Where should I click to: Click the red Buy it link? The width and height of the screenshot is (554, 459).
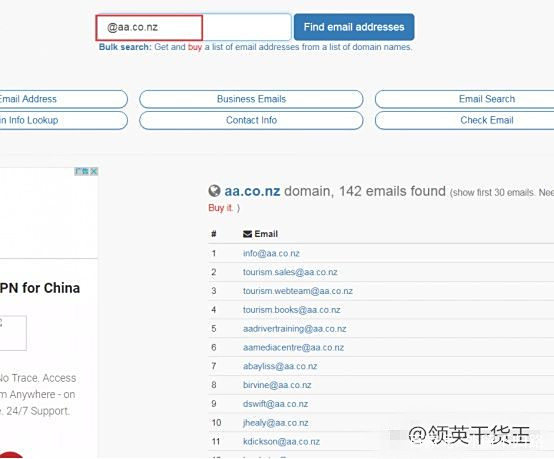[220, 208]
